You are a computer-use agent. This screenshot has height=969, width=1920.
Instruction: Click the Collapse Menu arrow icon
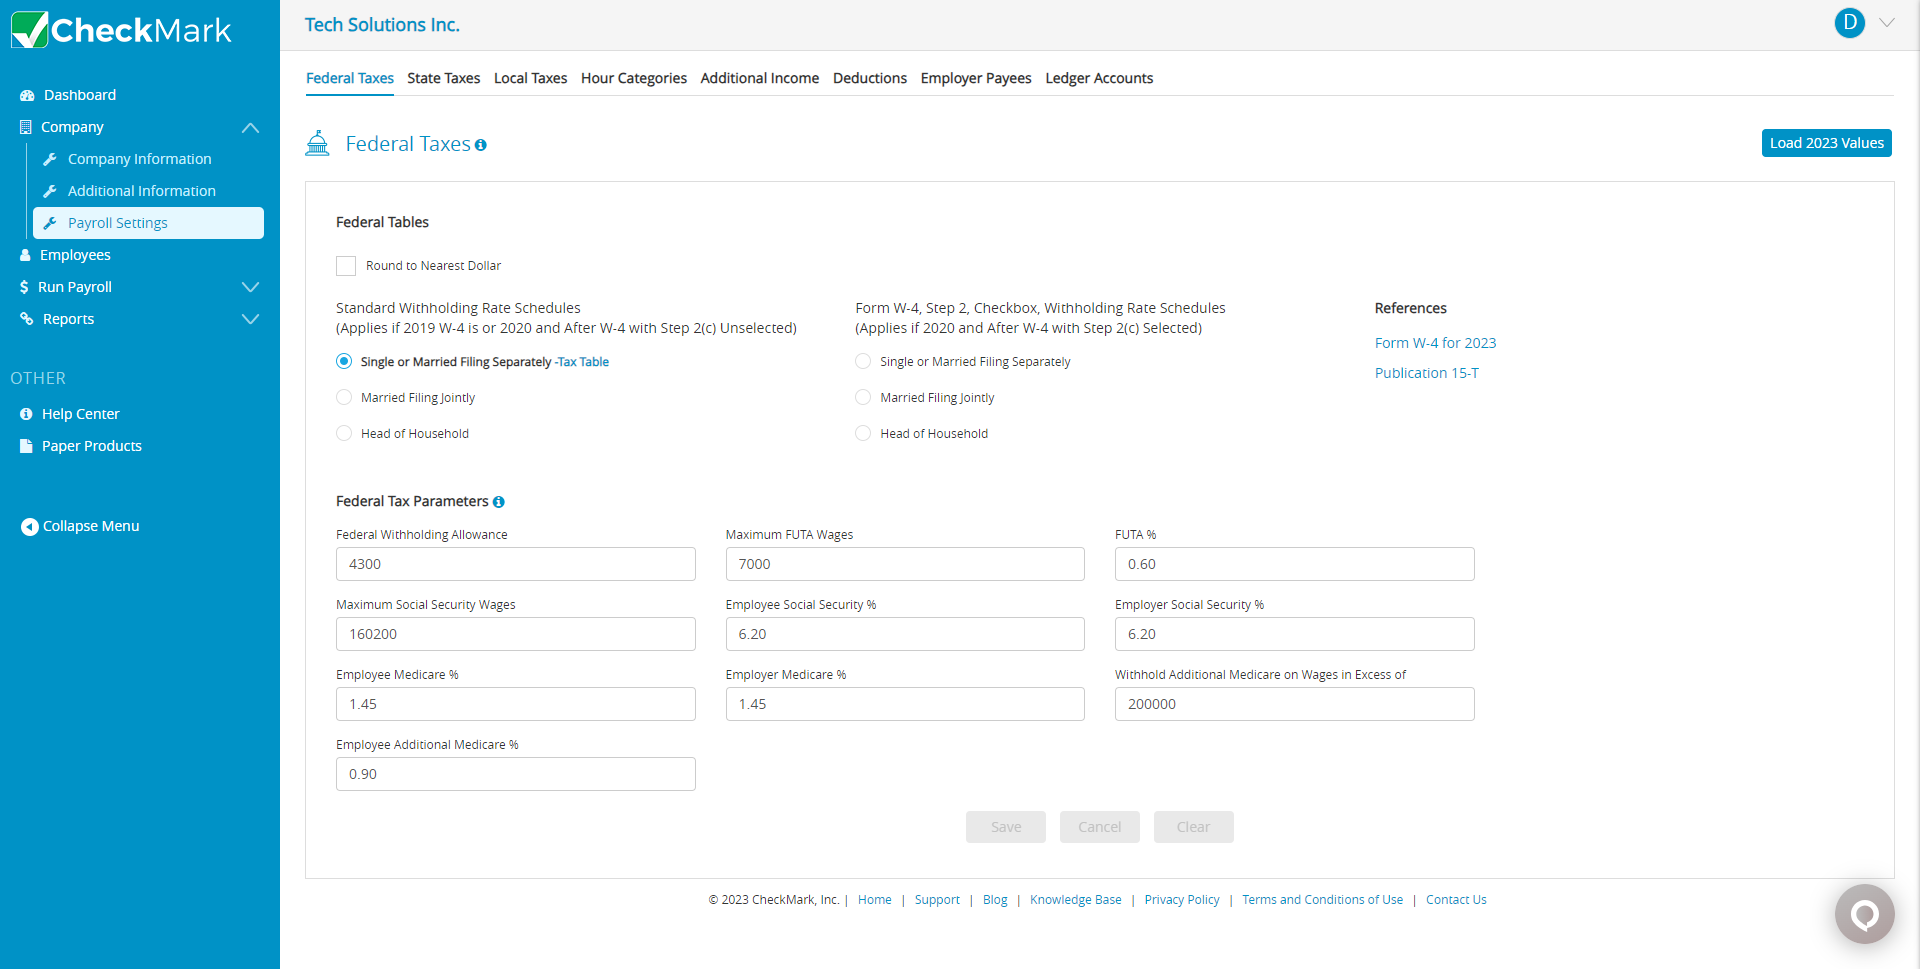tap(29, 527)
